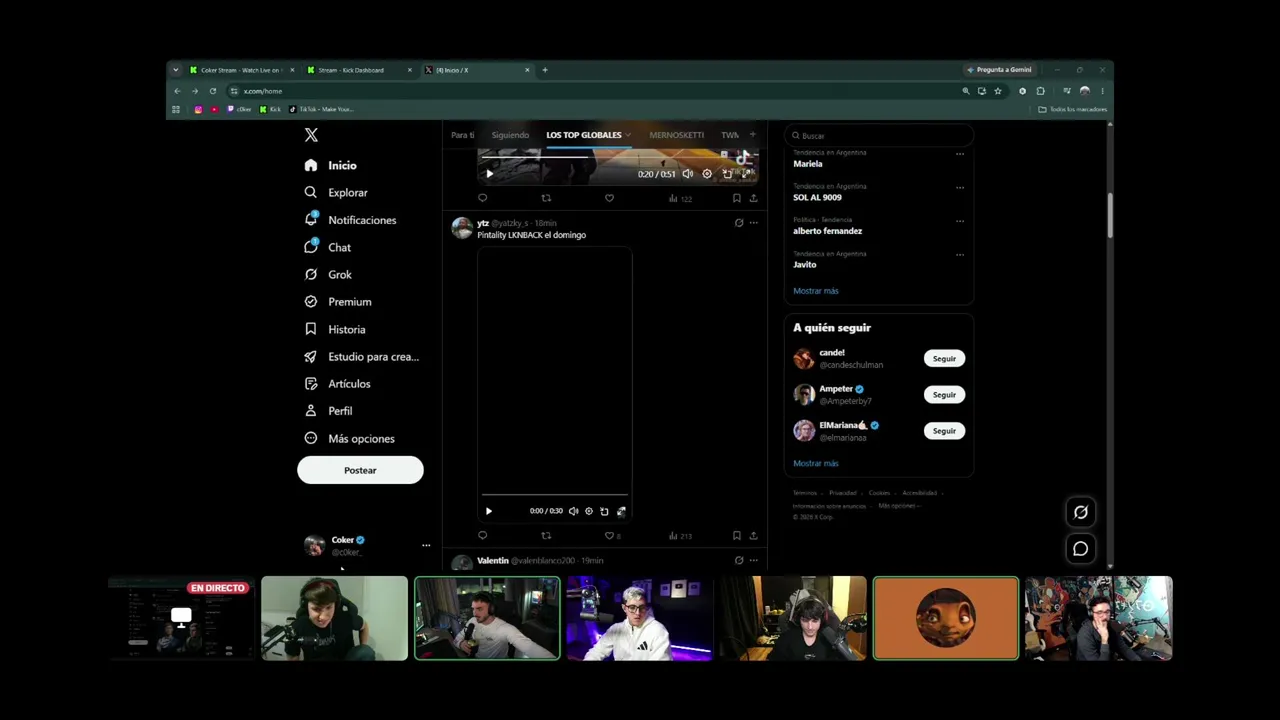Mute the 0:51 video

[687, 174]
